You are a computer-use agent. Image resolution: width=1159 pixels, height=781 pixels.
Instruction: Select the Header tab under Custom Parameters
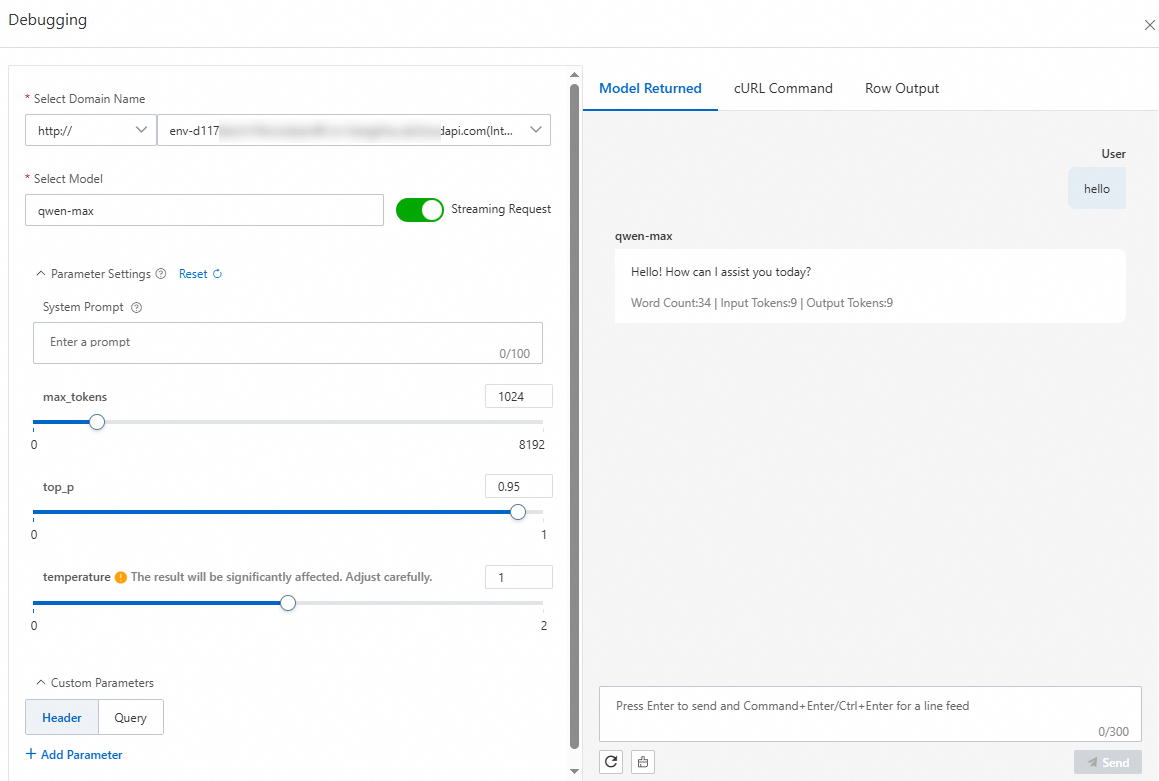(61, 717)
